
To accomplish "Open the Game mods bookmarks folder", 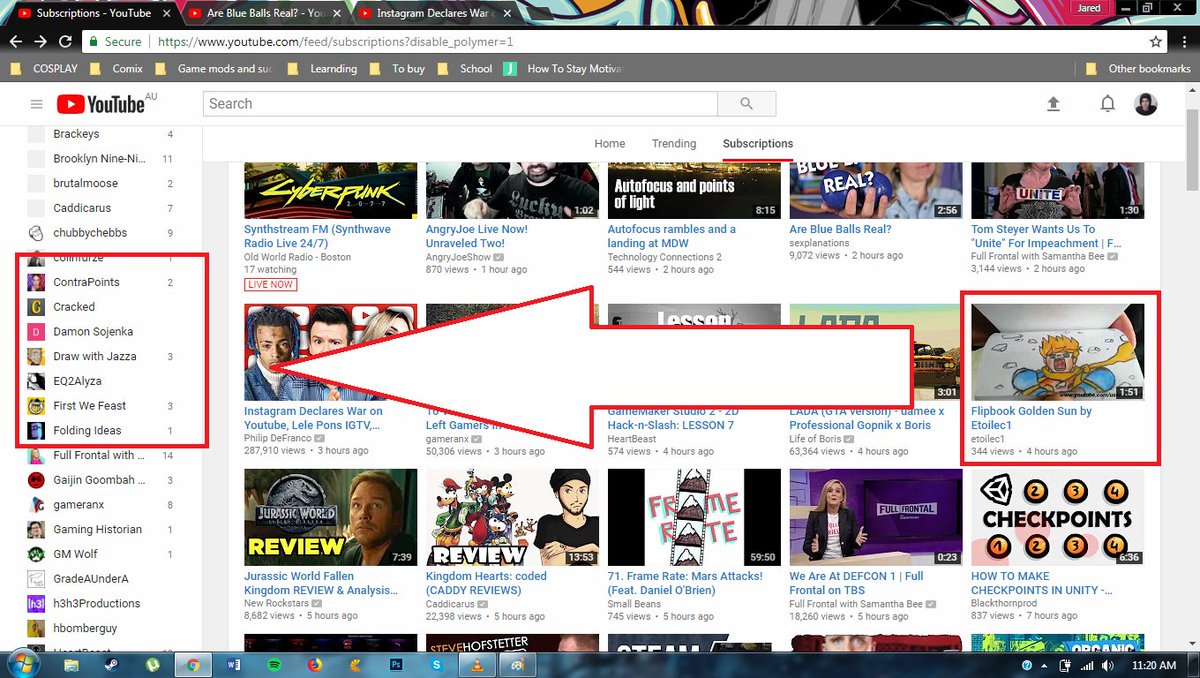I will pyautogui.click(x=214, y=69).
